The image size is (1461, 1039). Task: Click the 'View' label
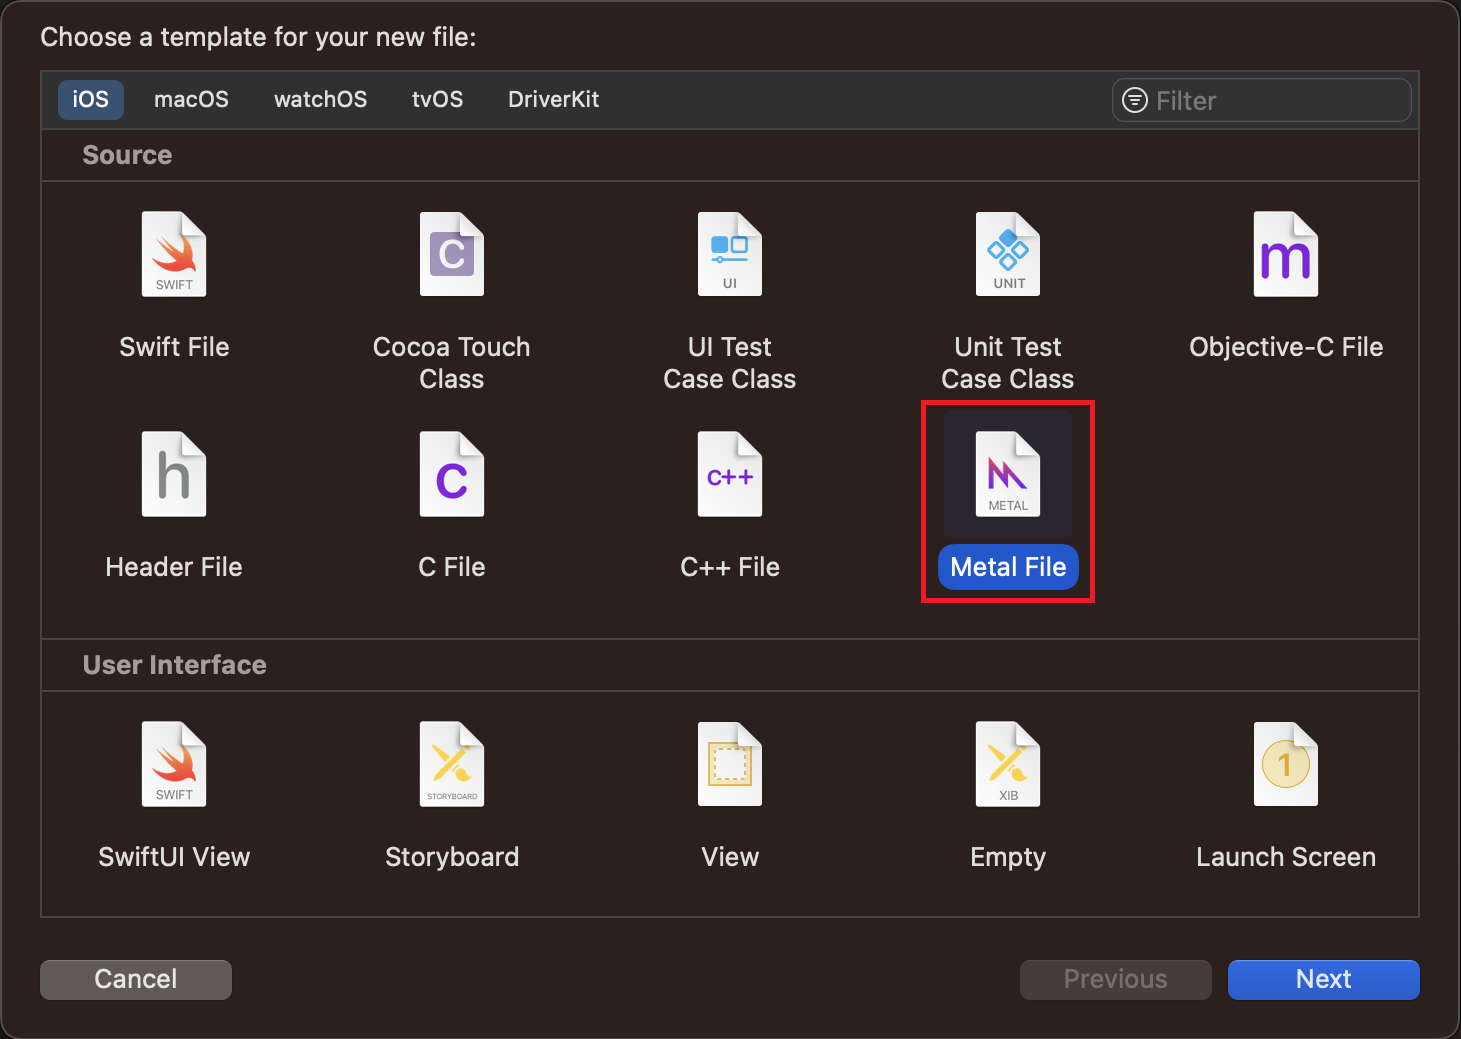pyautogui.click(x=730, y=857)
